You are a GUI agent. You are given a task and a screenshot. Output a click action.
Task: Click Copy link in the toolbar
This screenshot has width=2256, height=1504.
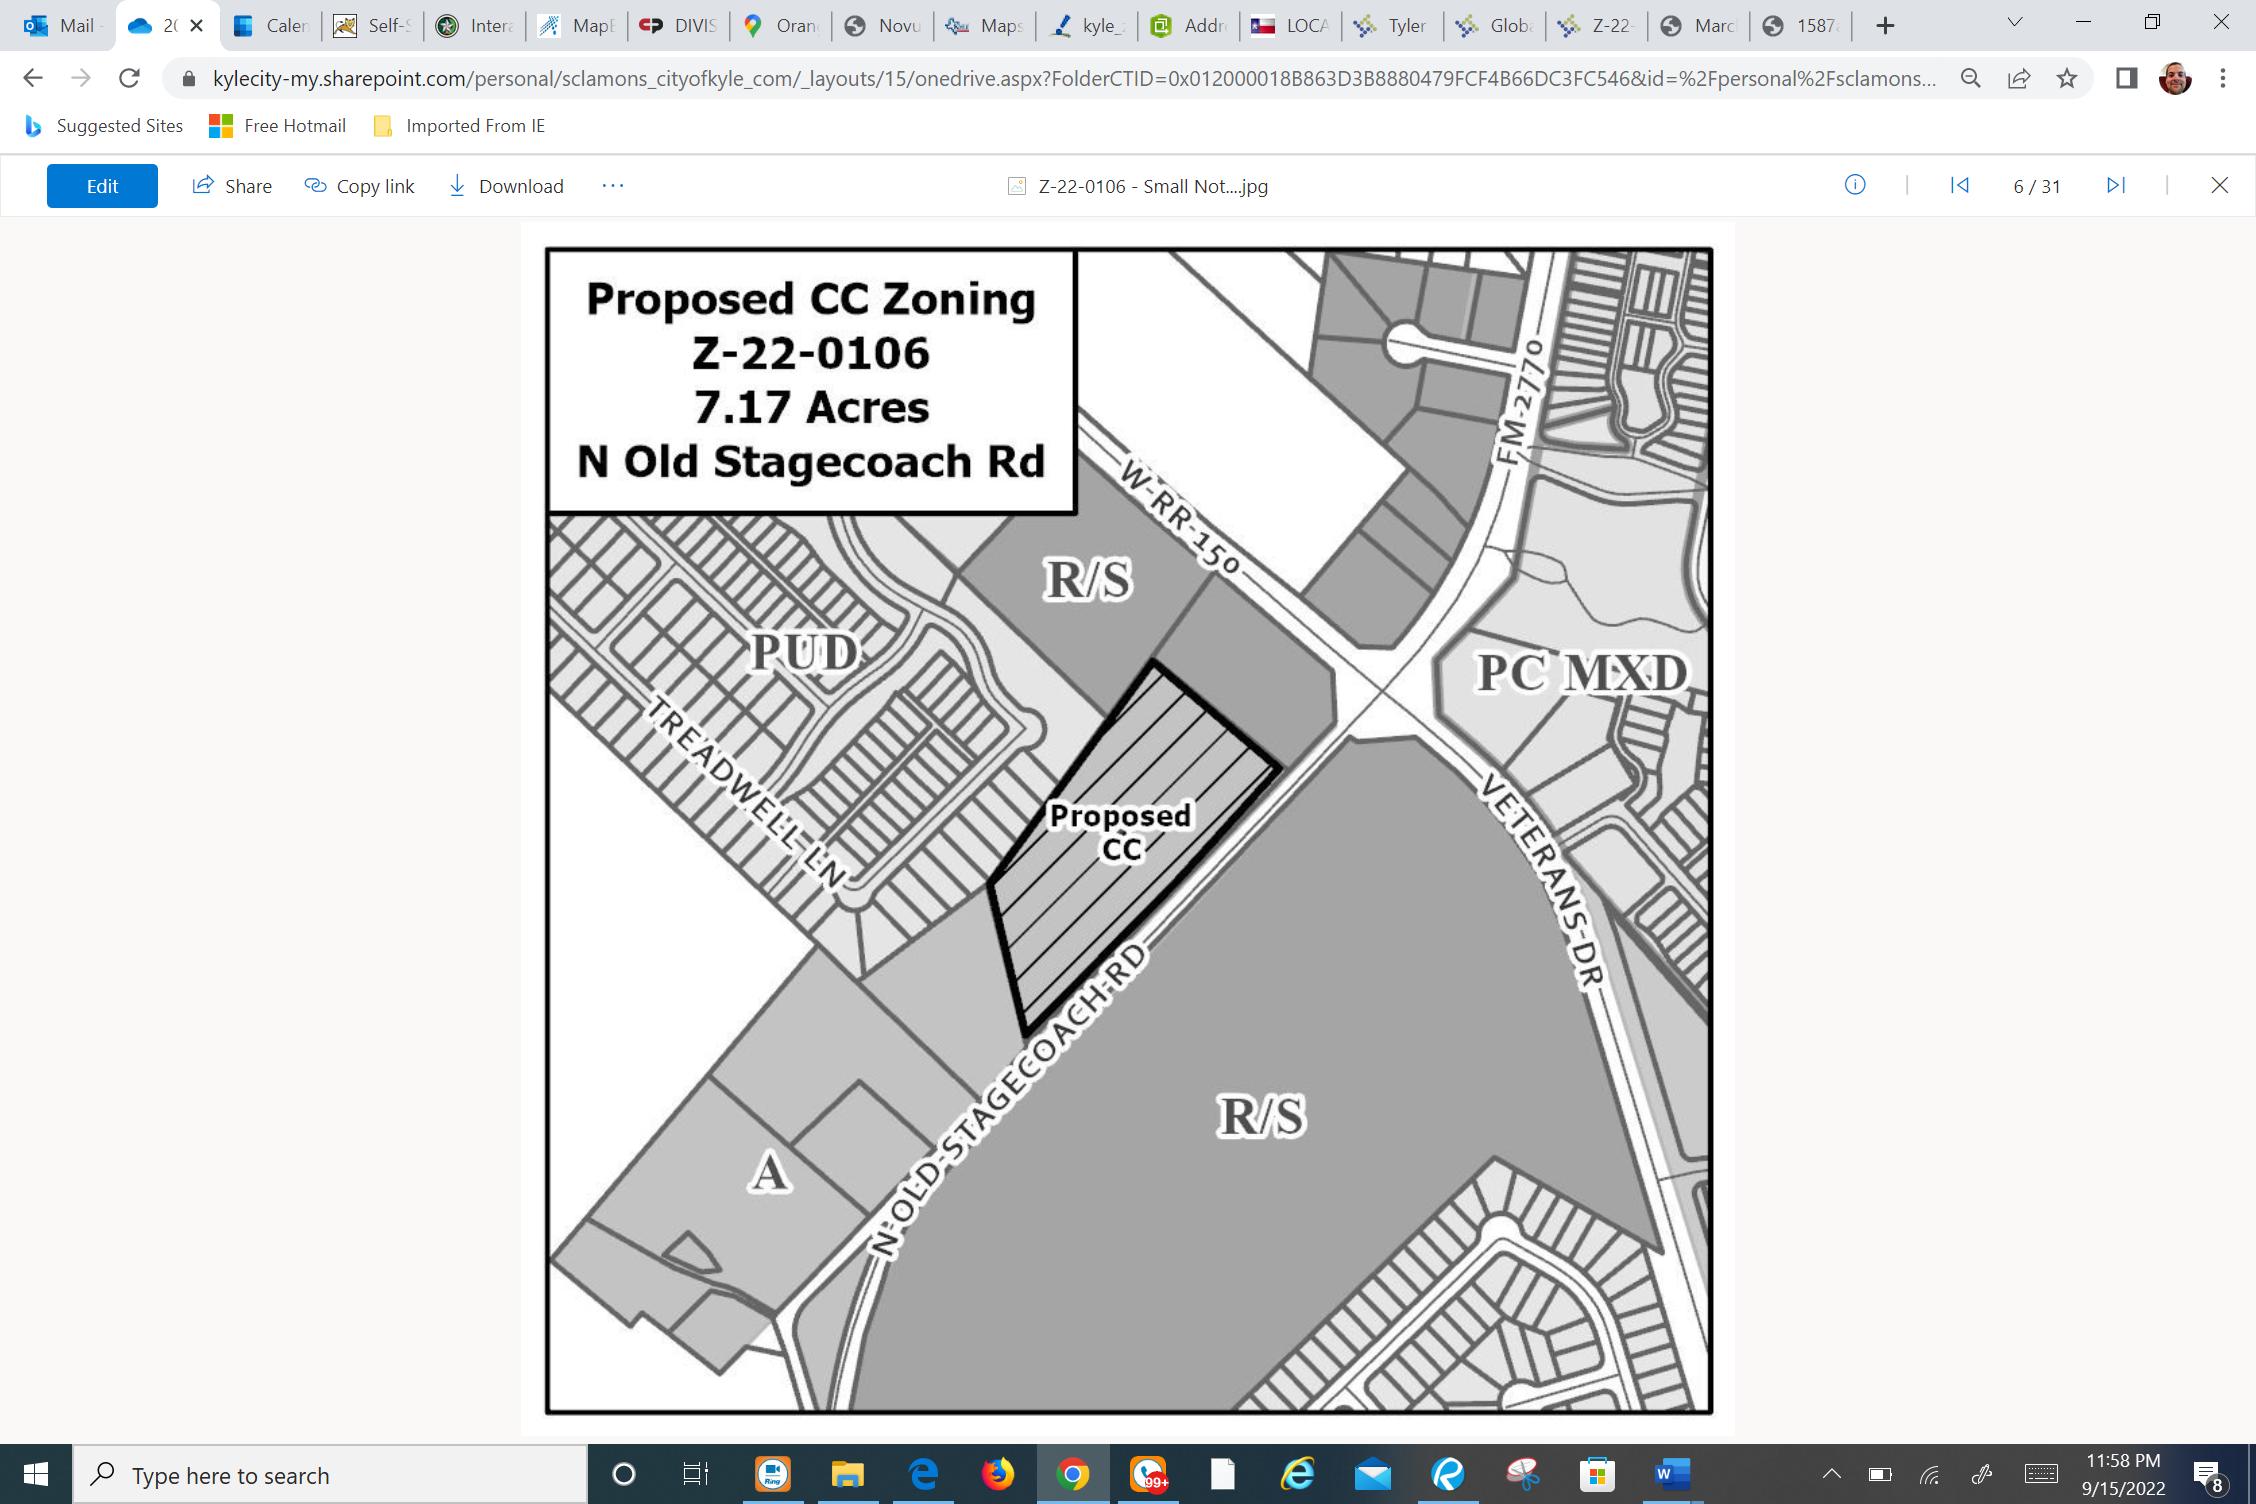click(359, 186)
